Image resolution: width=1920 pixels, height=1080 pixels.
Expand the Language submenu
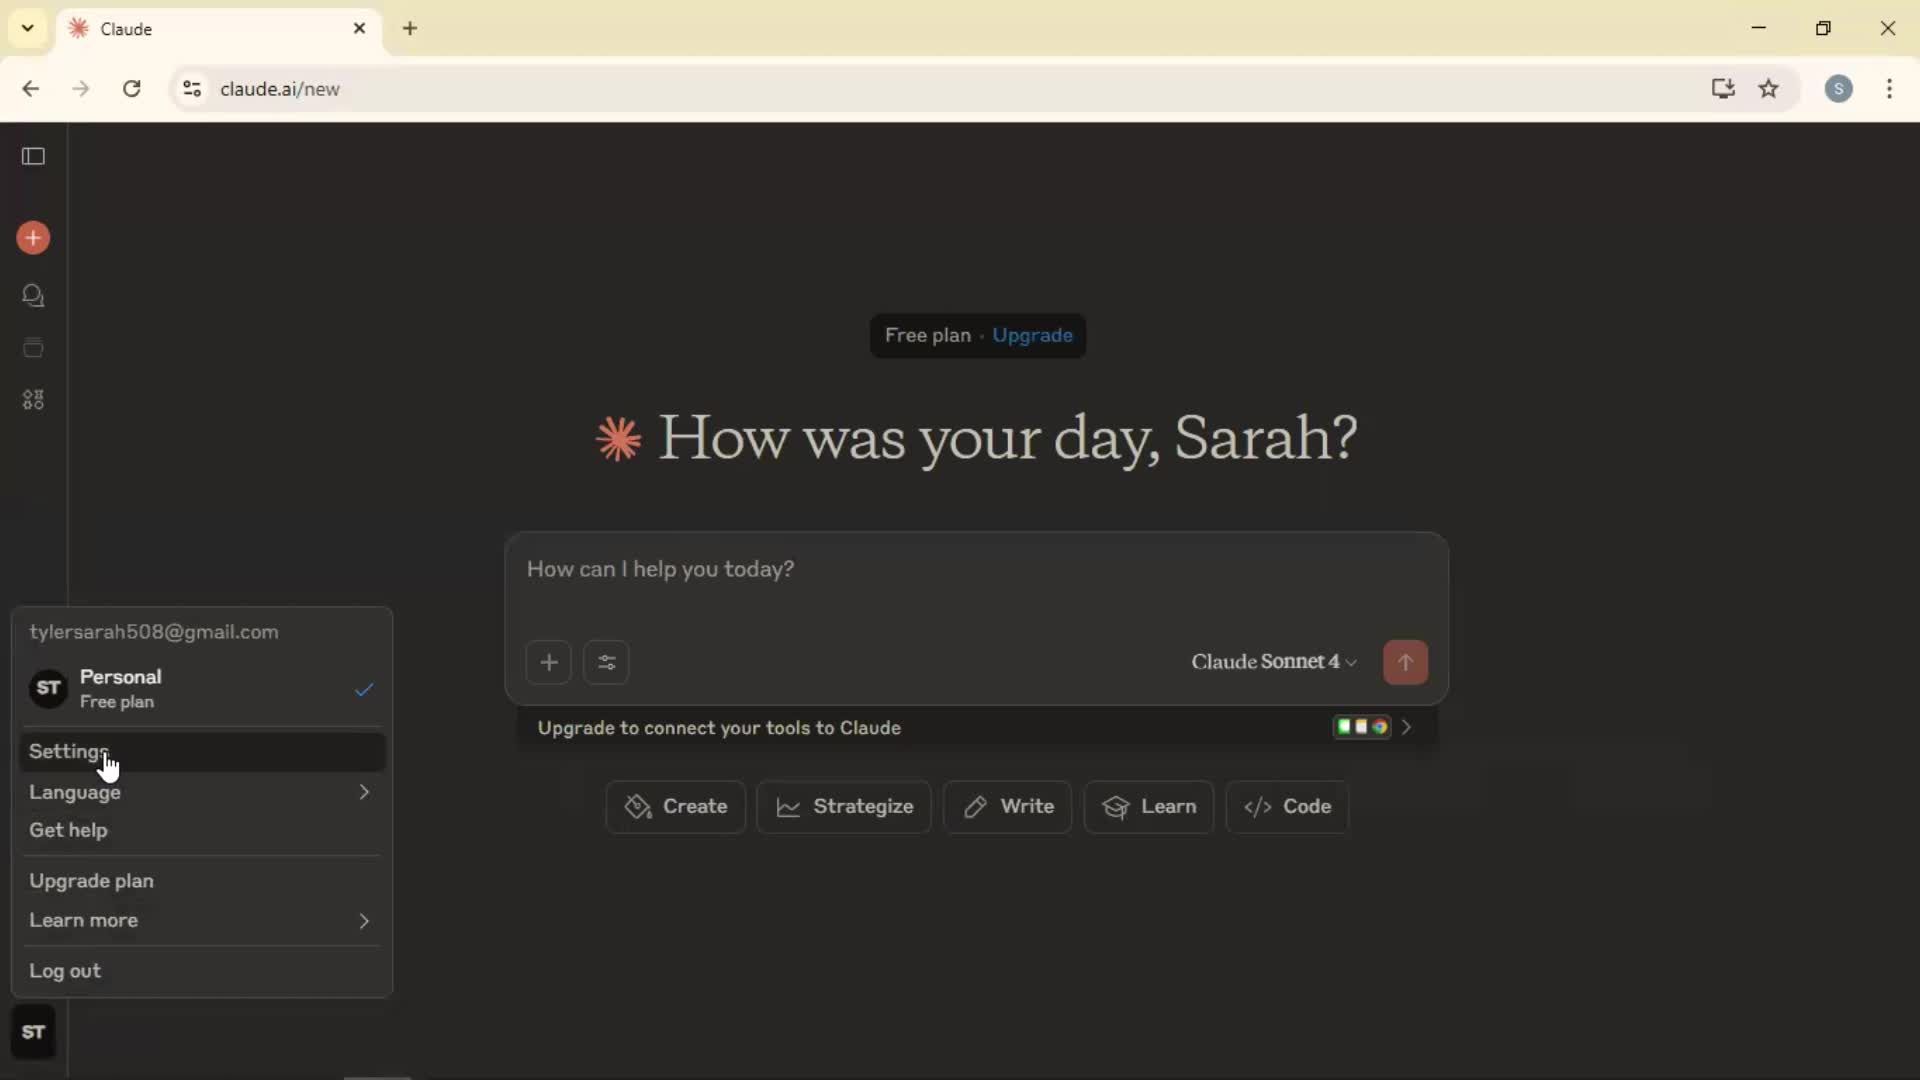coord(201,792)
